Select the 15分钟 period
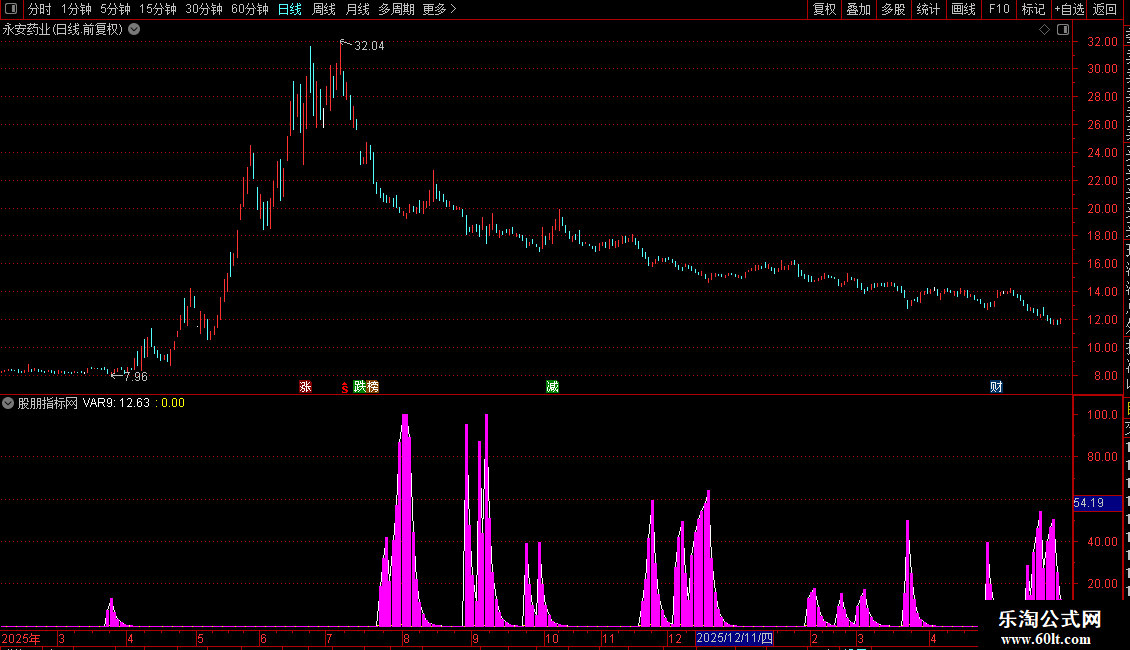 point(158,9)
